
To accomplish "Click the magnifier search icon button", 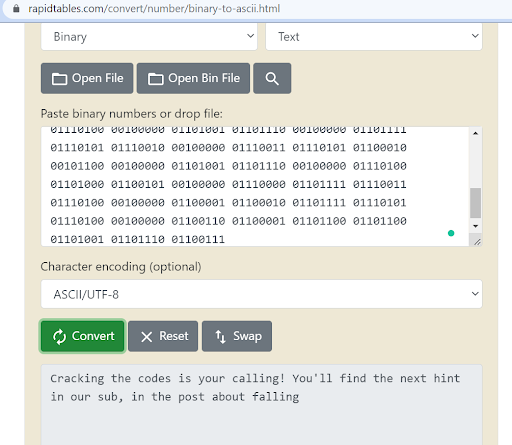I will (x=272, y=78).
